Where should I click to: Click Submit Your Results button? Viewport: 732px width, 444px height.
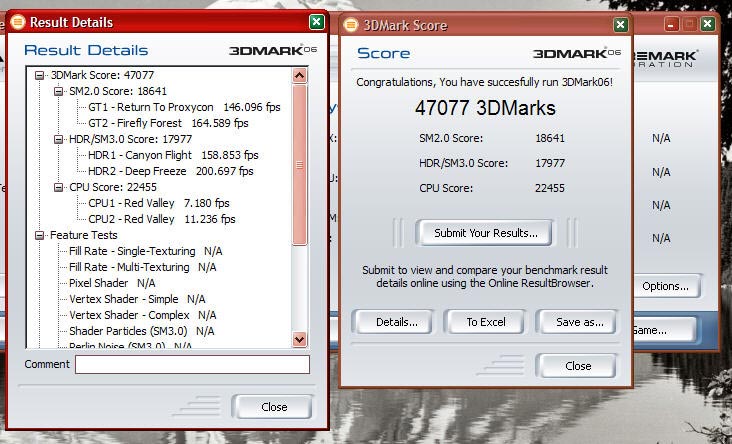coord(485,233)
